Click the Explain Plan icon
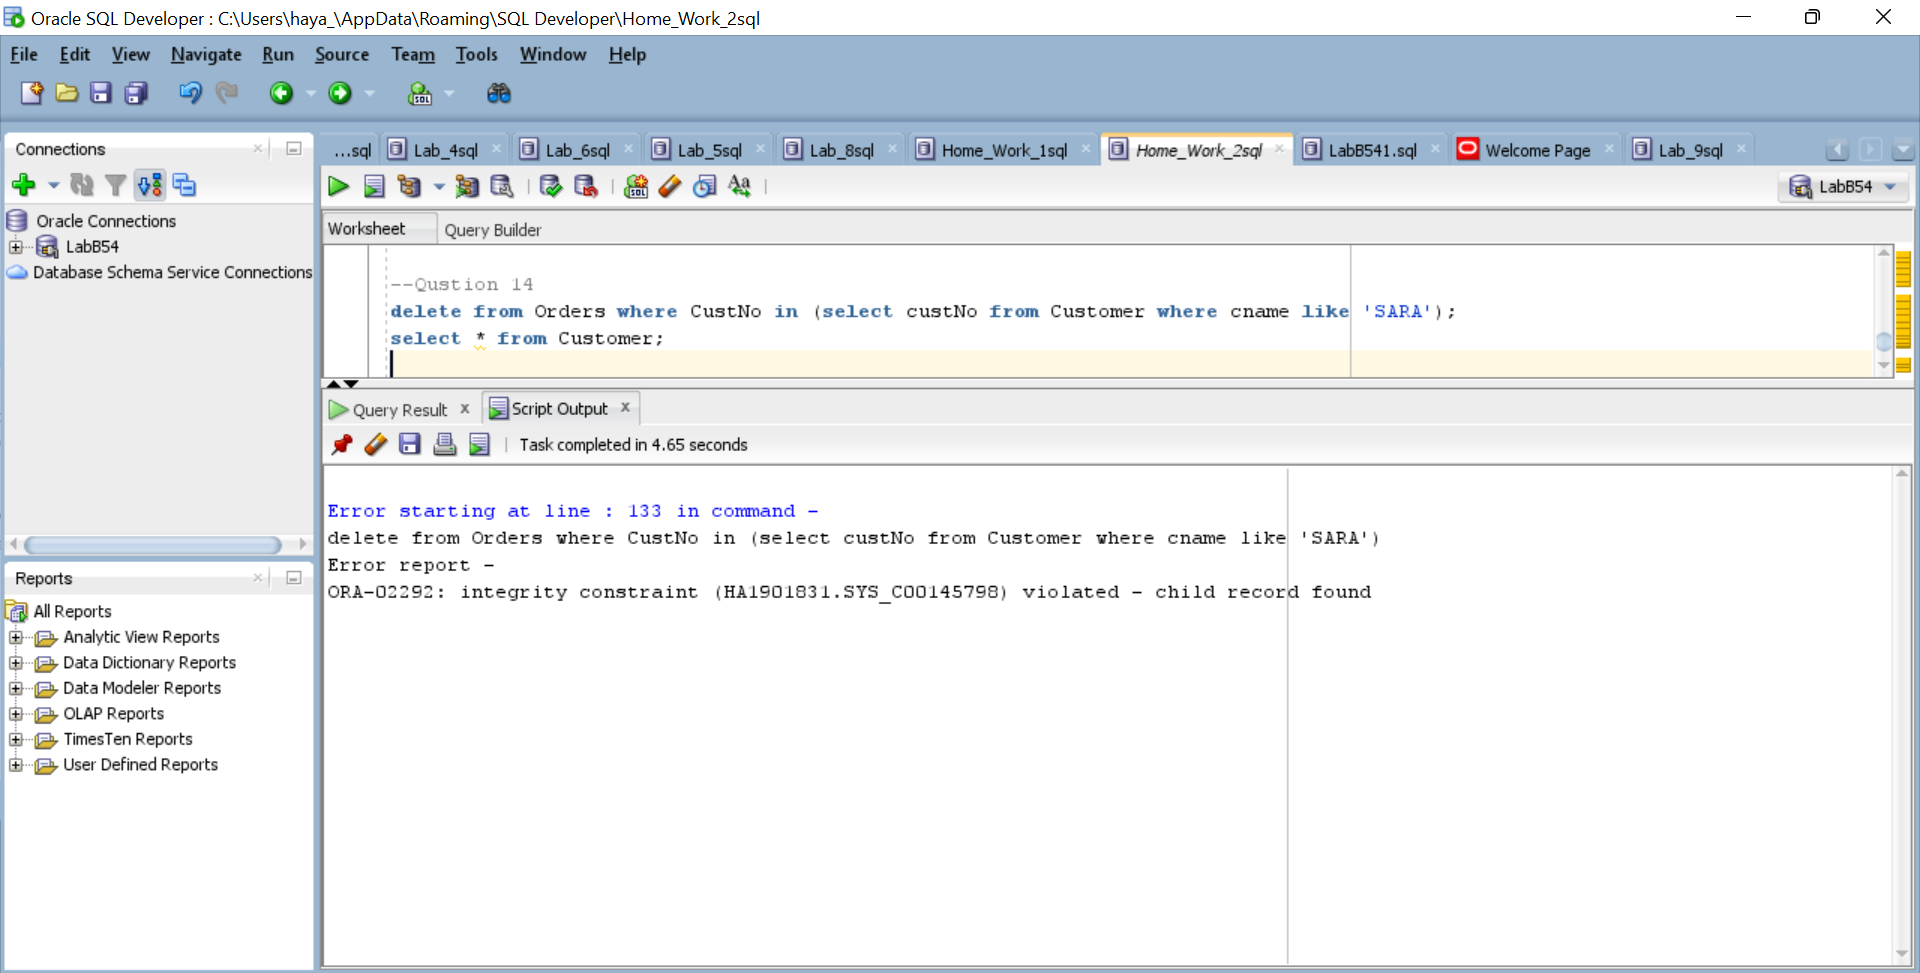1920x973 pixels. point(408,186)
